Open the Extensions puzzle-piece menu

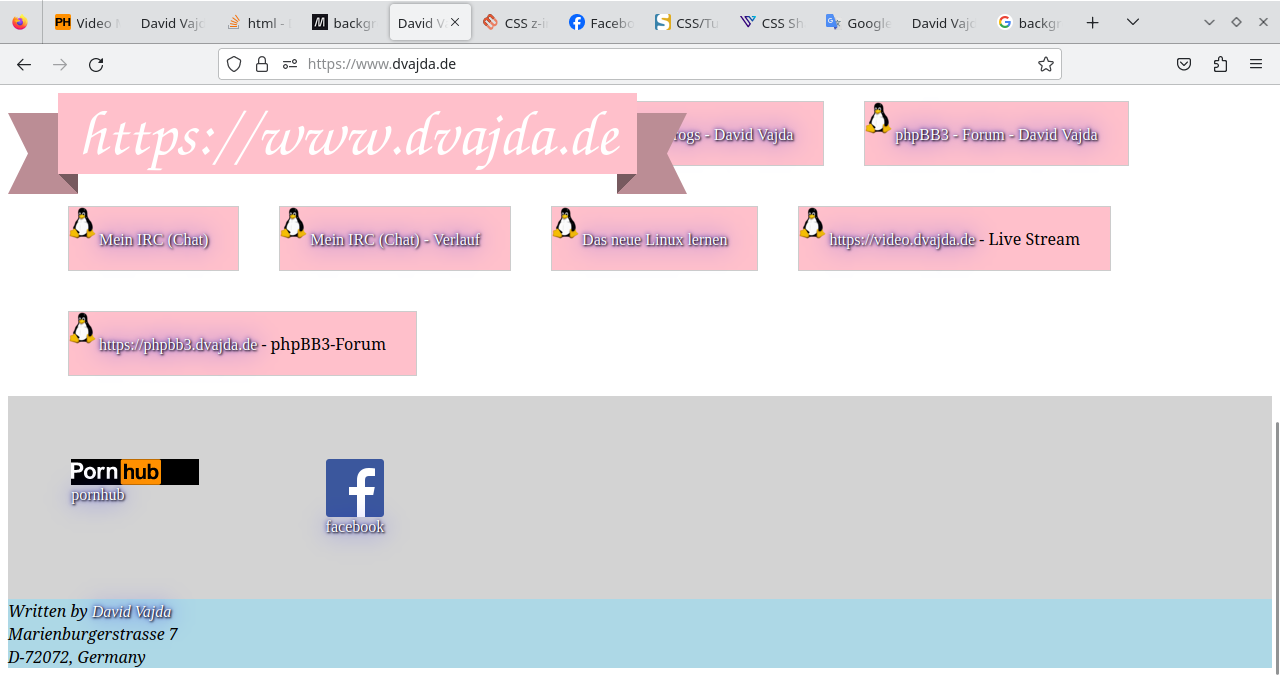tap(1220, 64)
